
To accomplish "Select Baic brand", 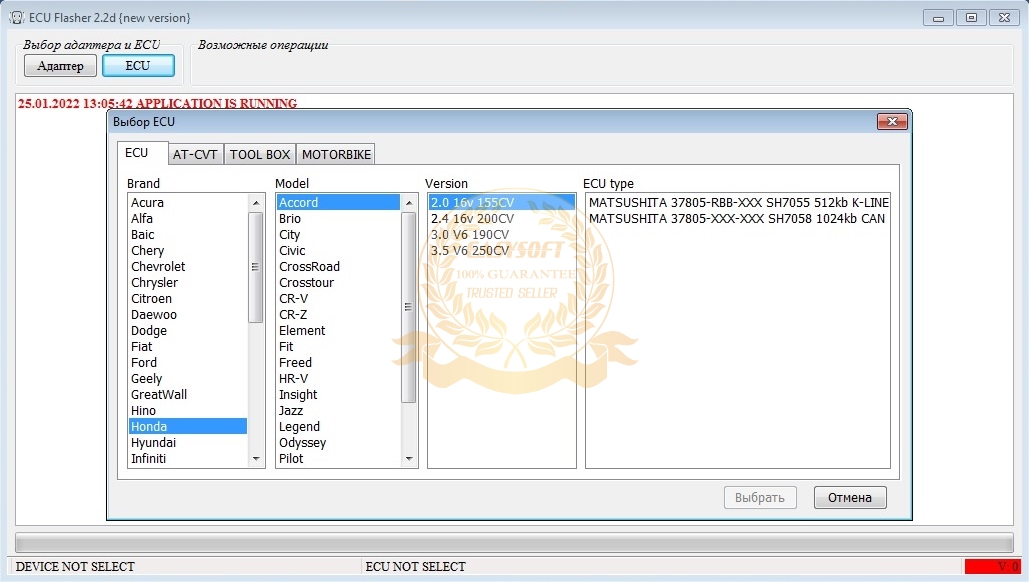I will coord(188,234).
